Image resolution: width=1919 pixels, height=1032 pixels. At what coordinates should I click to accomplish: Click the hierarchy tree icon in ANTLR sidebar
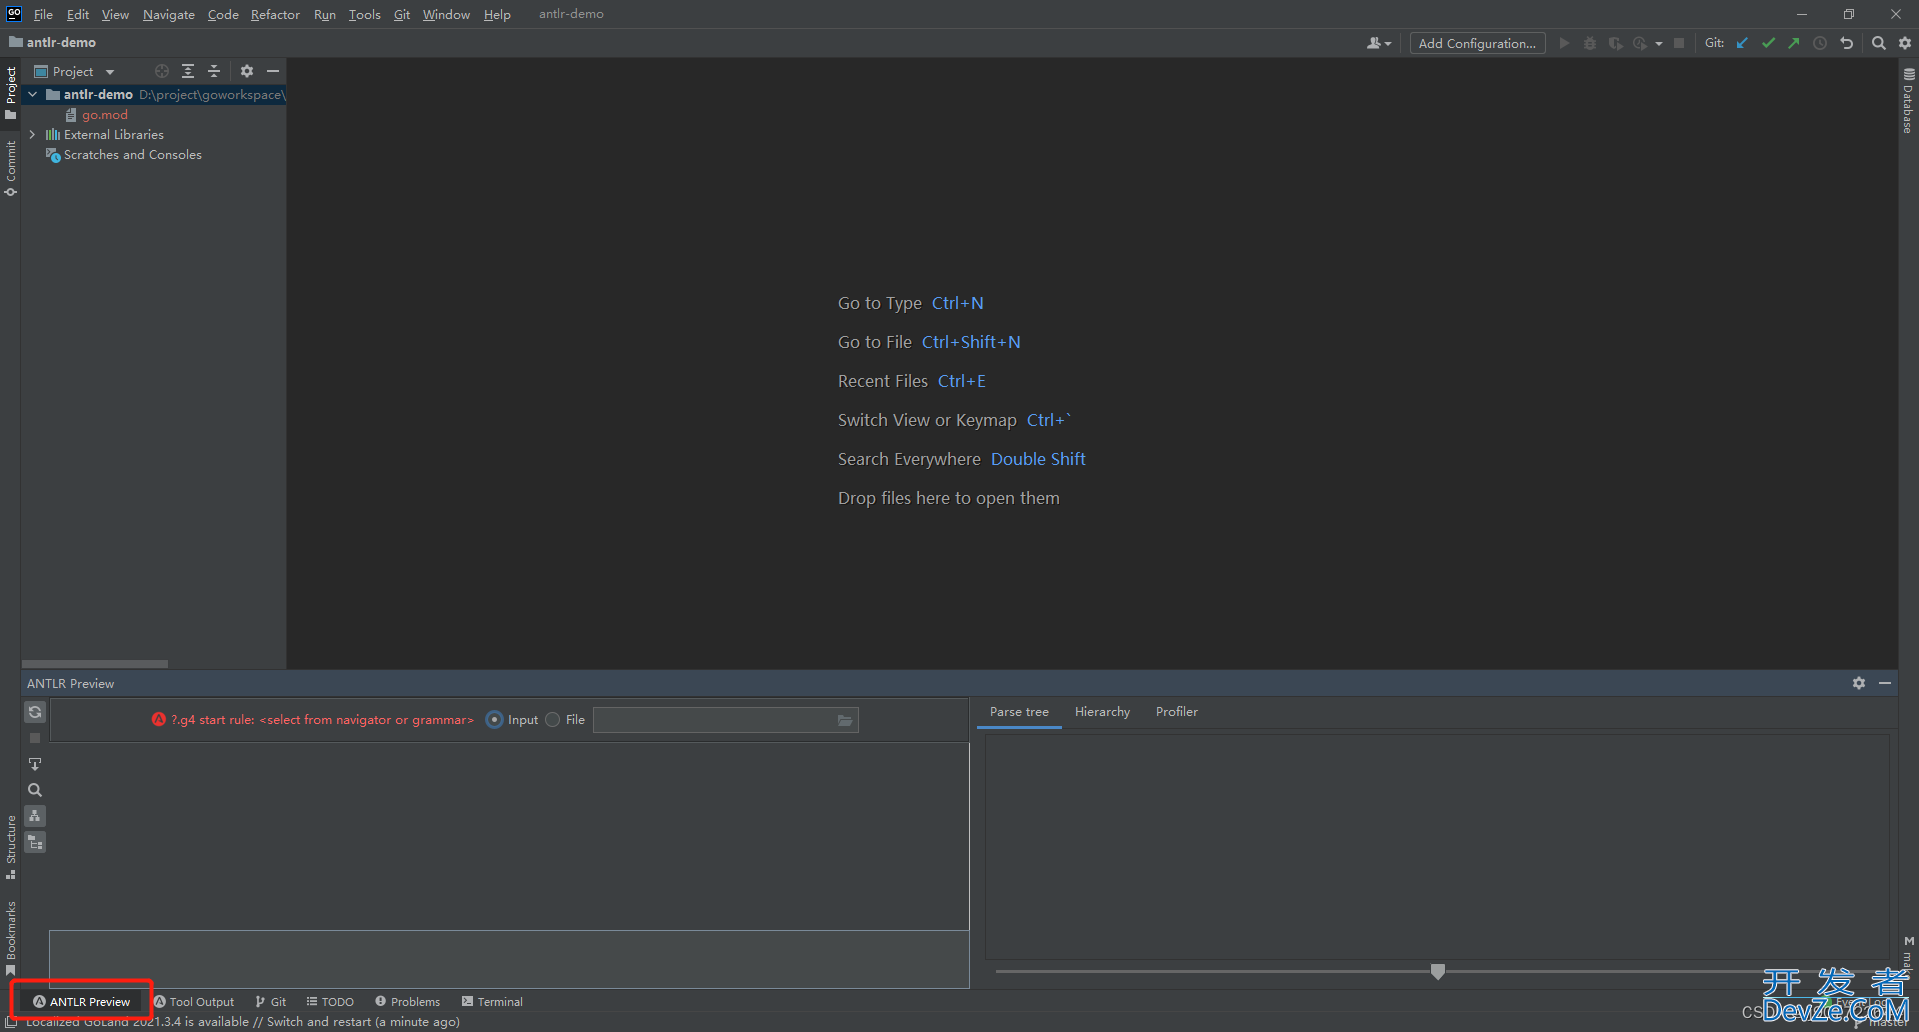pos(35,816)
